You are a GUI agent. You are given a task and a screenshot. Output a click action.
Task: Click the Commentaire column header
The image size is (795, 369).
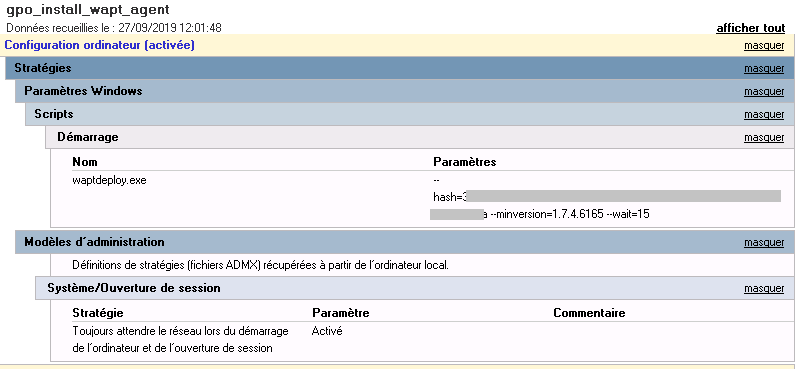589,313
